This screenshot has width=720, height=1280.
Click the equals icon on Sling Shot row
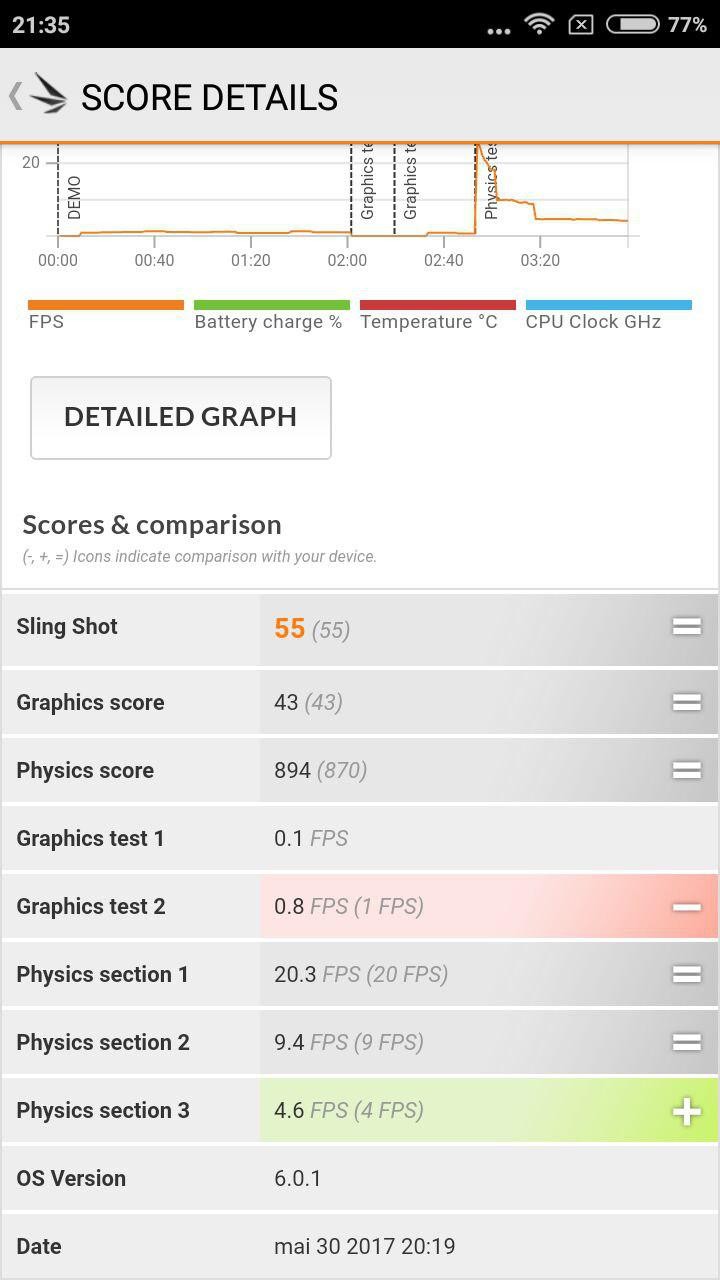tap(686, 627)
